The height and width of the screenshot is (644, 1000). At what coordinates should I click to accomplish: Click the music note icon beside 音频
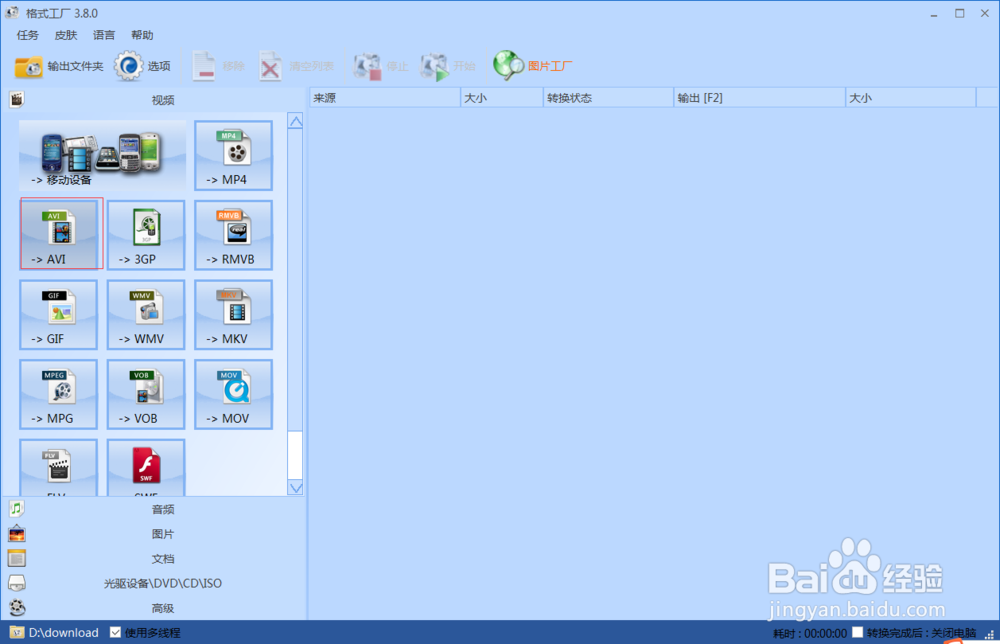(17, 509)
